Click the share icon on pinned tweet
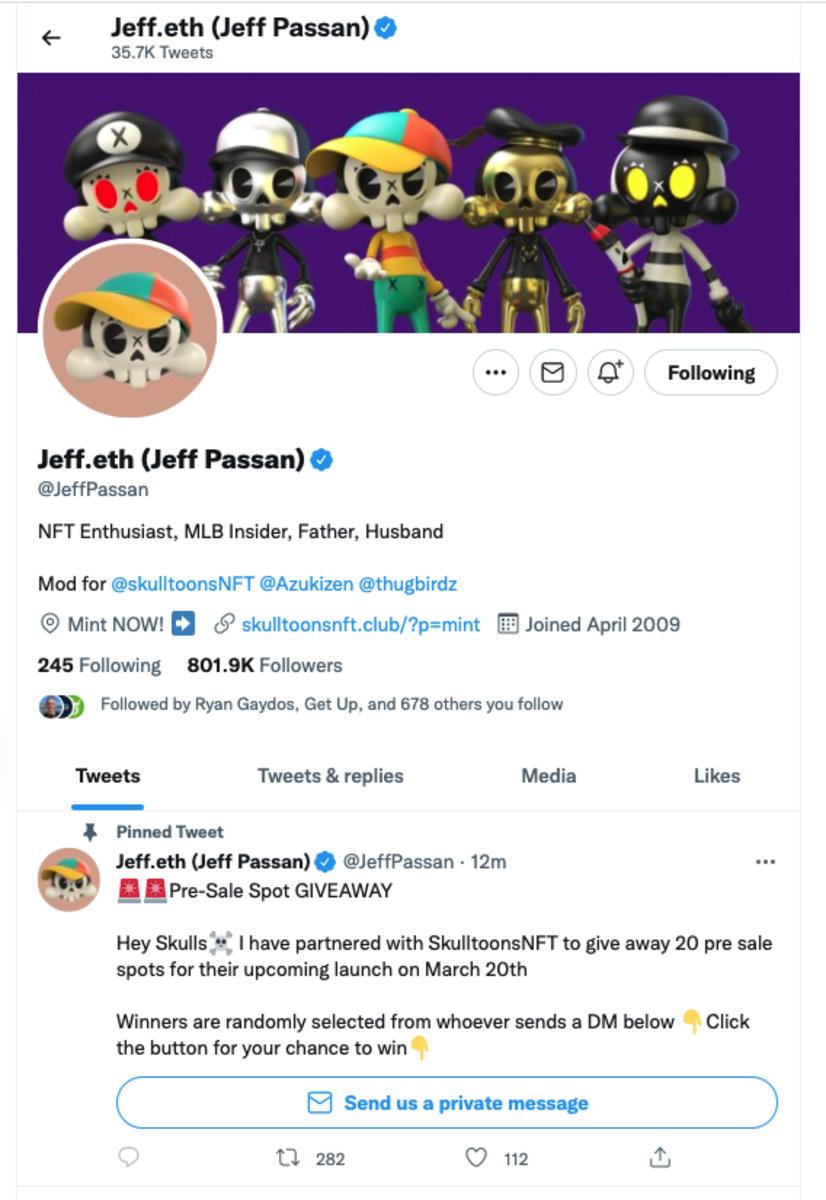The image size is (826, 1200). tap(660, 1158)
